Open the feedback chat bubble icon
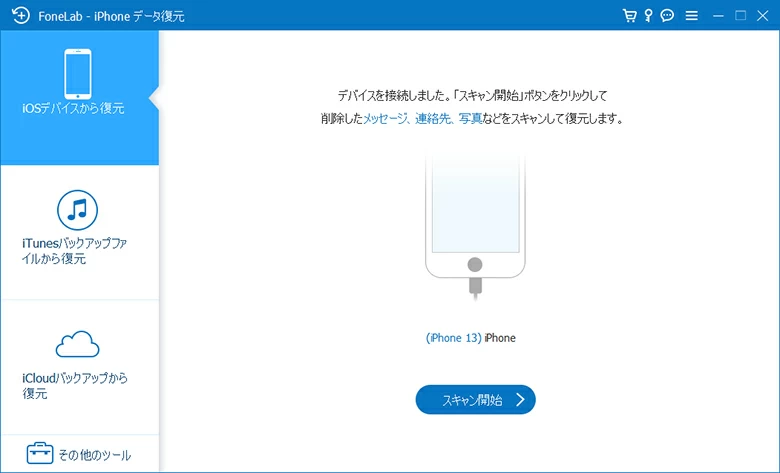780x473 pixels. click(667, 16)
